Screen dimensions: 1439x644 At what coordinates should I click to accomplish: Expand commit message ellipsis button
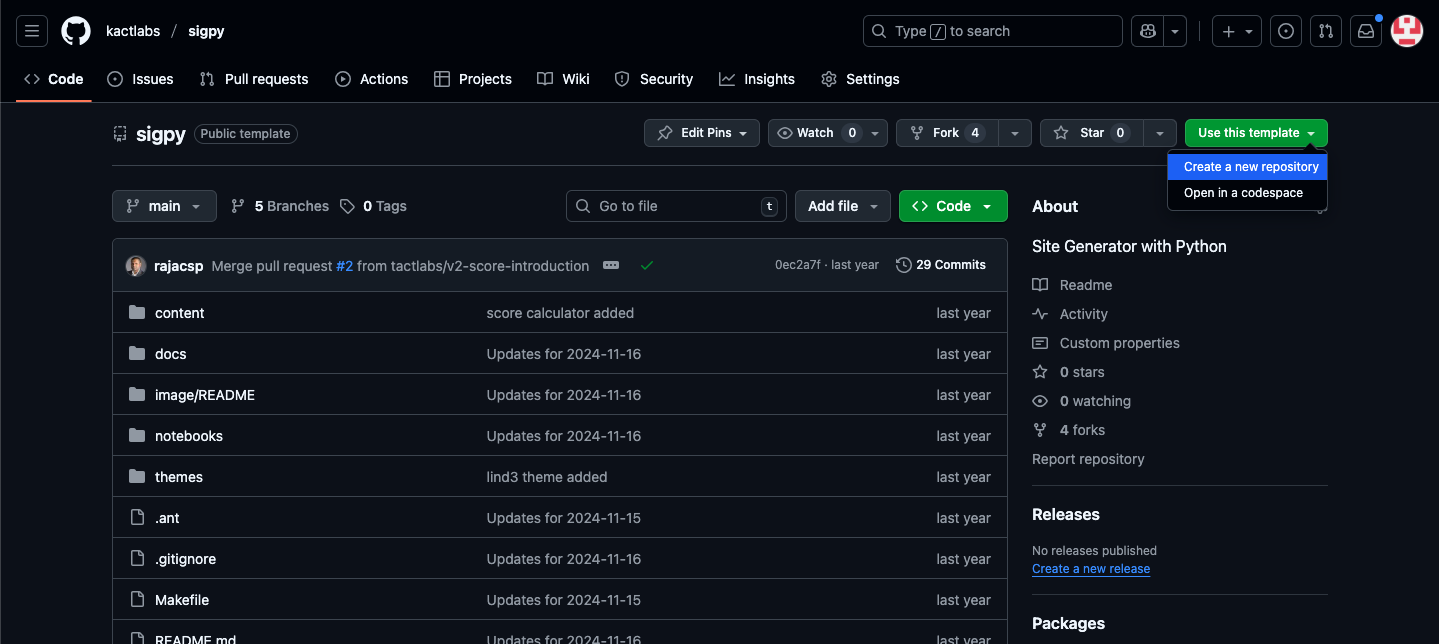[x=611, y=265]
